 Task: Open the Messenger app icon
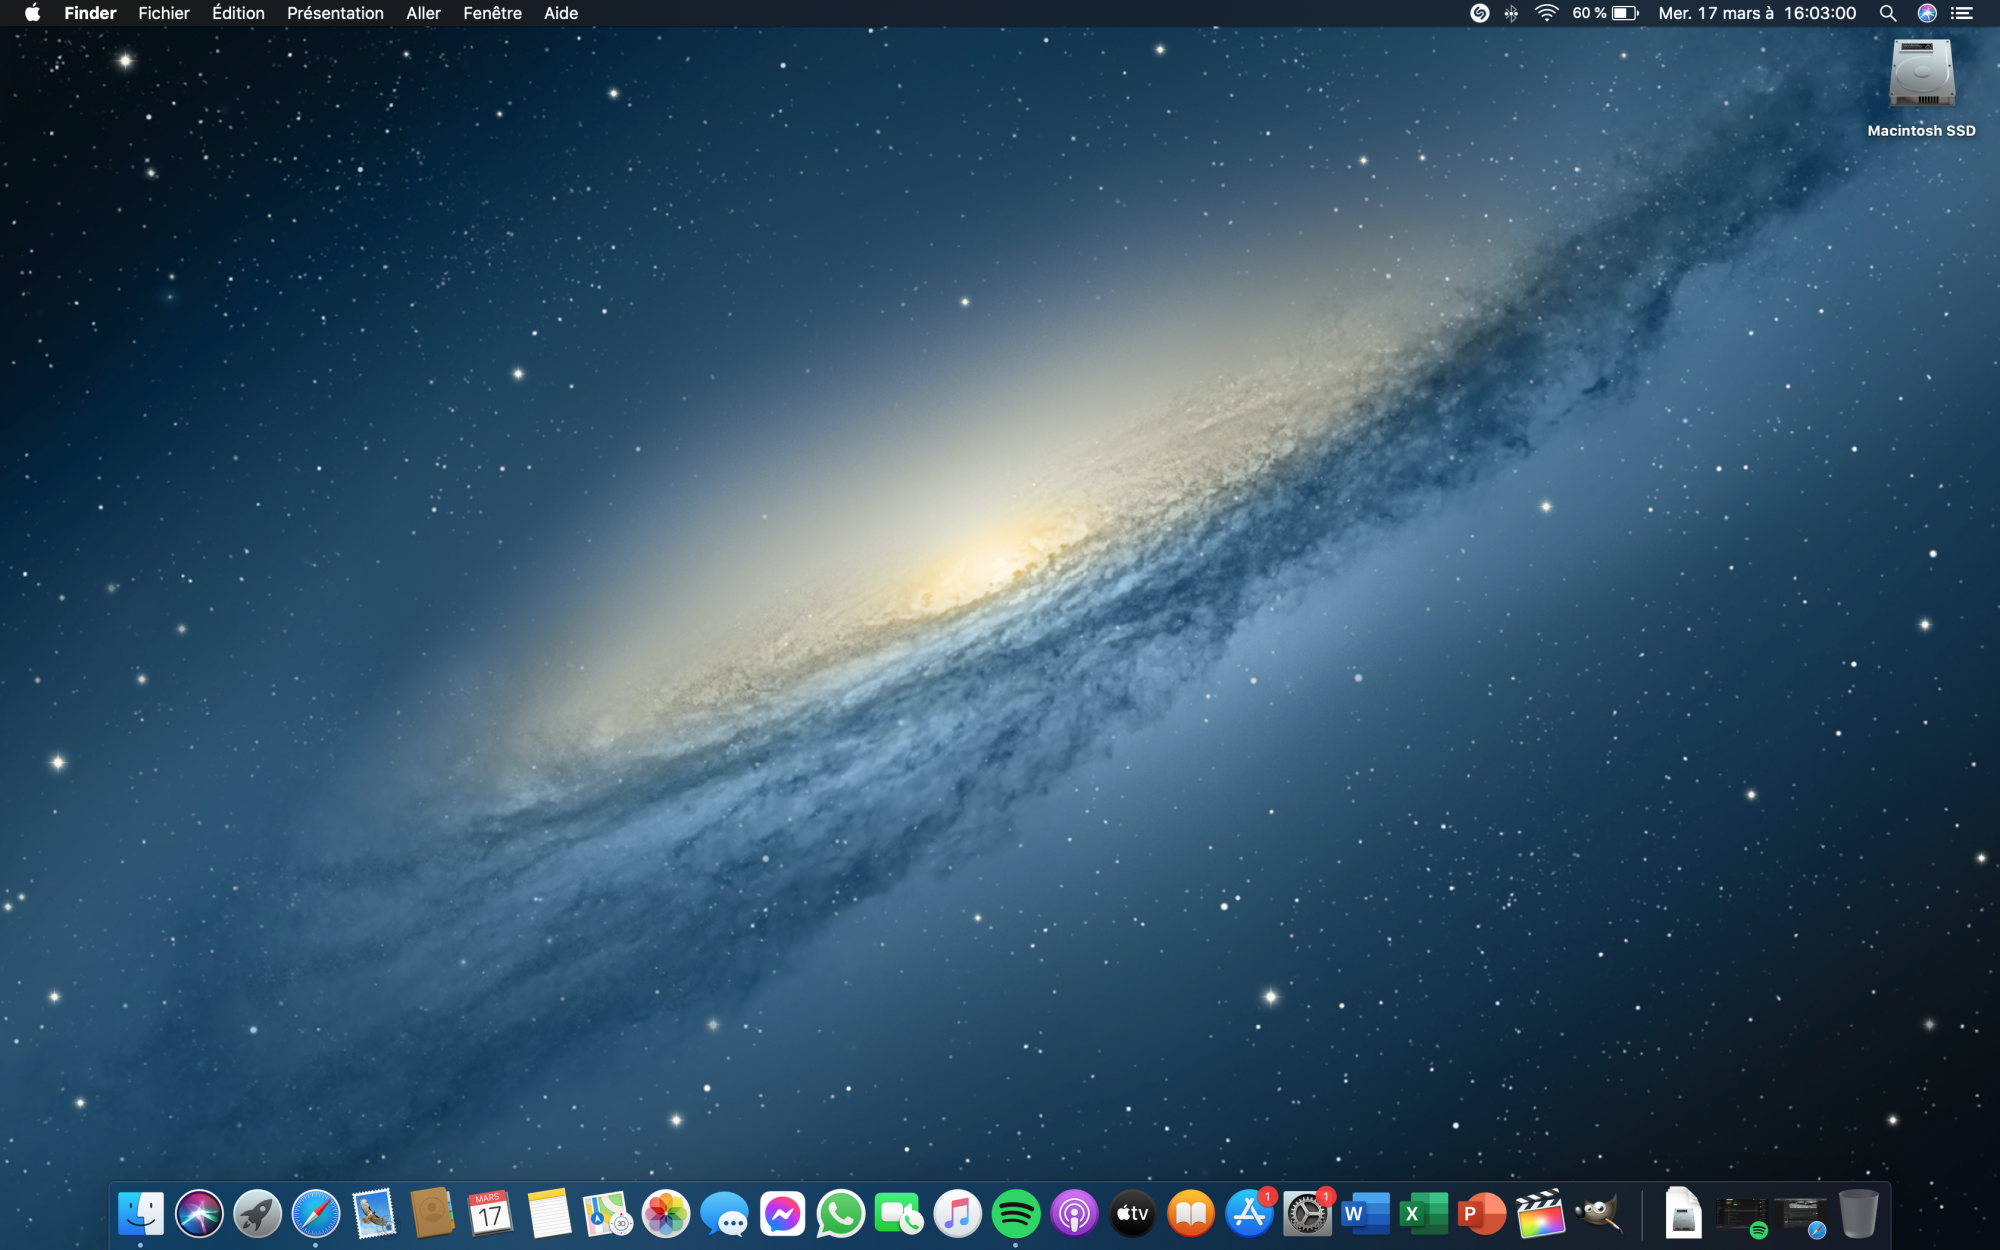(x=782, y=1214)
